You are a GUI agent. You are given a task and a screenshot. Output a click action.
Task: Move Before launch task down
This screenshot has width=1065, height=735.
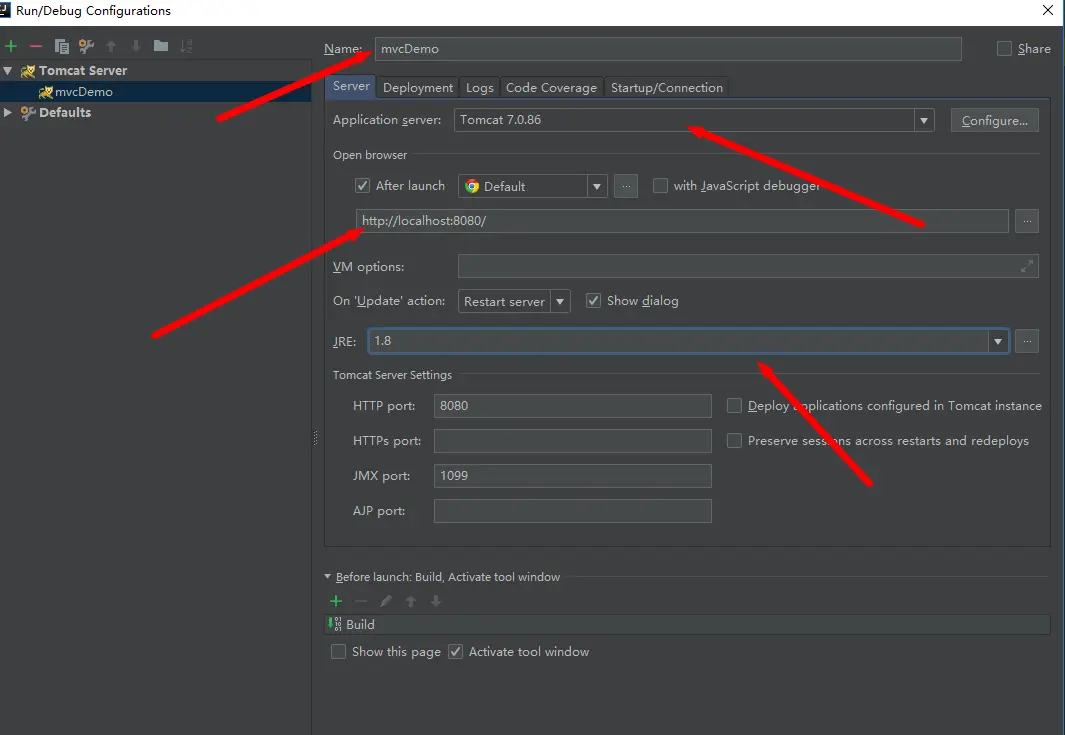[435, 601]
